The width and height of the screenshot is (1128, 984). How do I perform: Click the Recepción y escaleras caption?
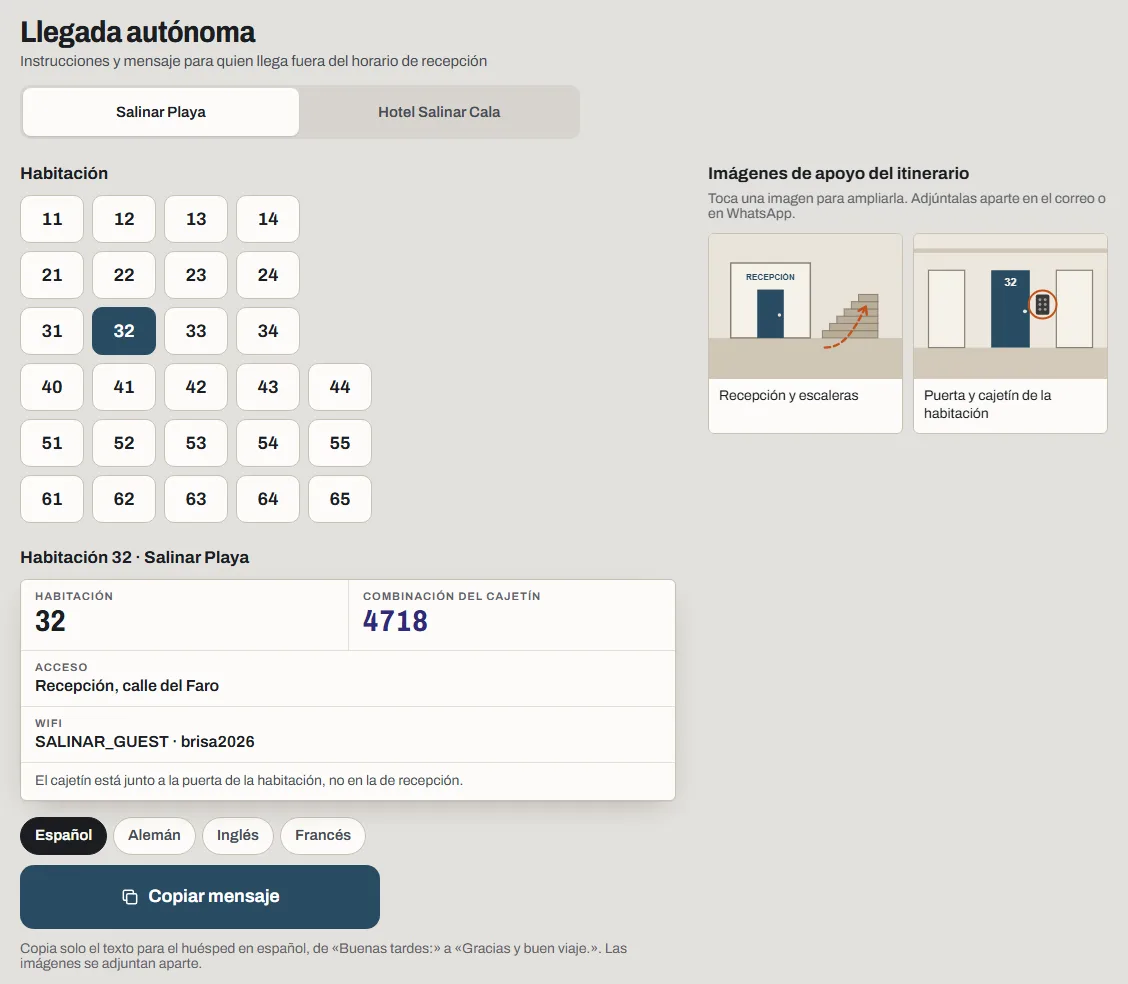[x=788, y=396]
